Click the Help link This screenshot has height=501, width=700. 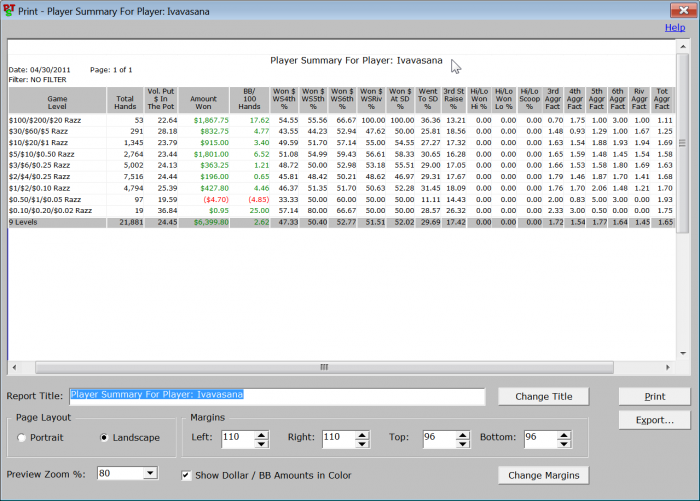(x=675, y=27)
